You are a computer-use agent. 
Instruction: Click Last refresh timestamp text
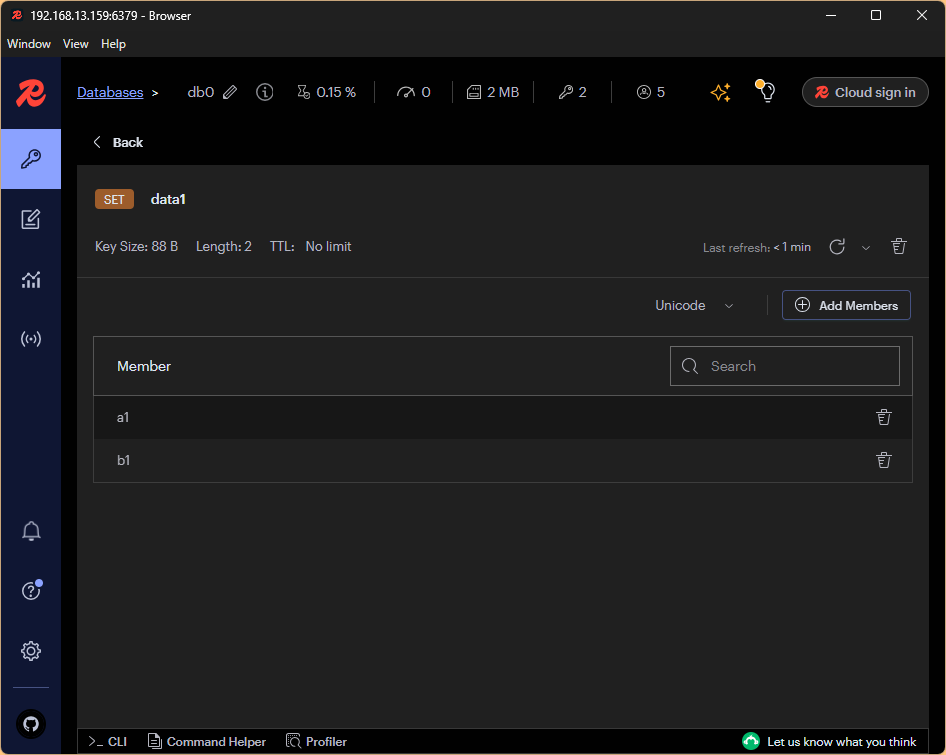(x=757, y=247)
